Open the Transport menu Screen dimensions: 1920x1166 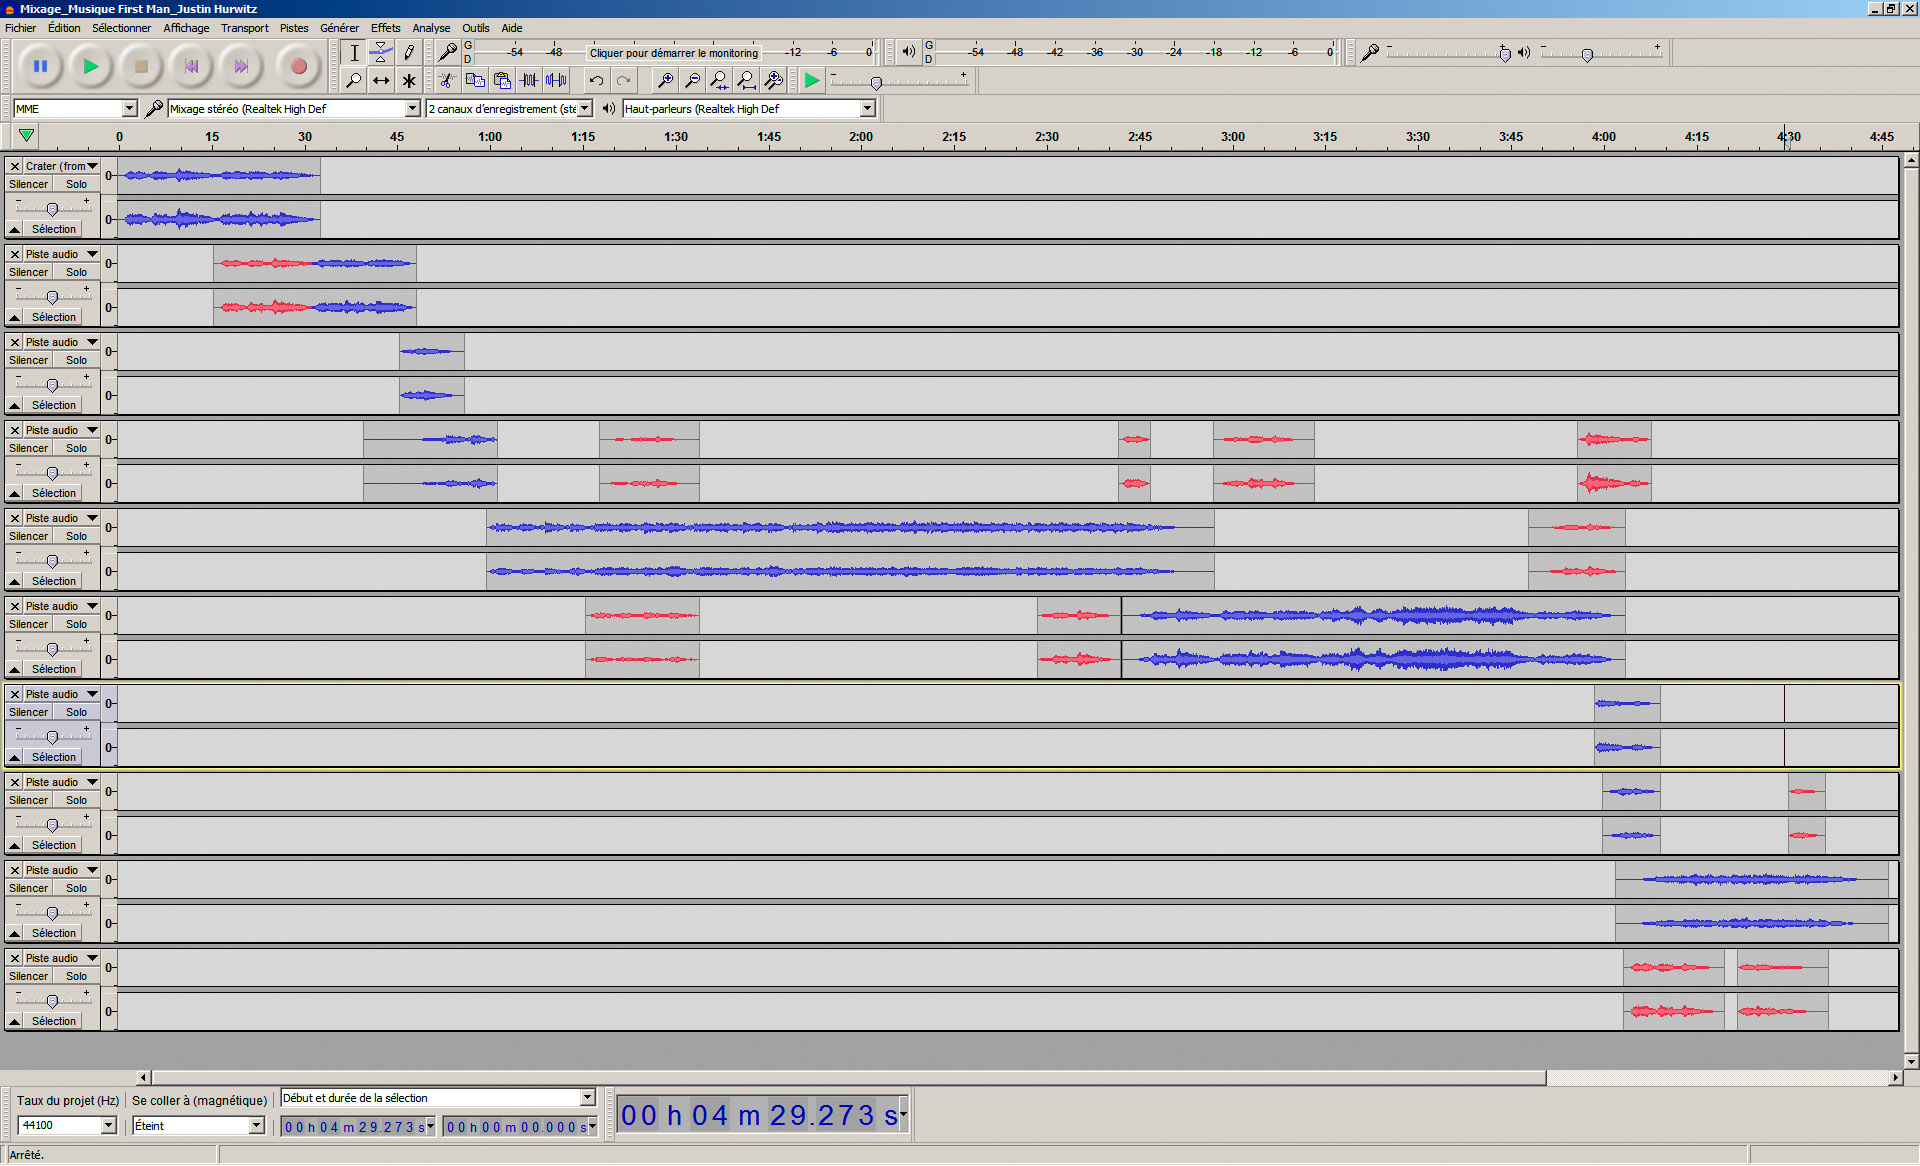(244, 28)
